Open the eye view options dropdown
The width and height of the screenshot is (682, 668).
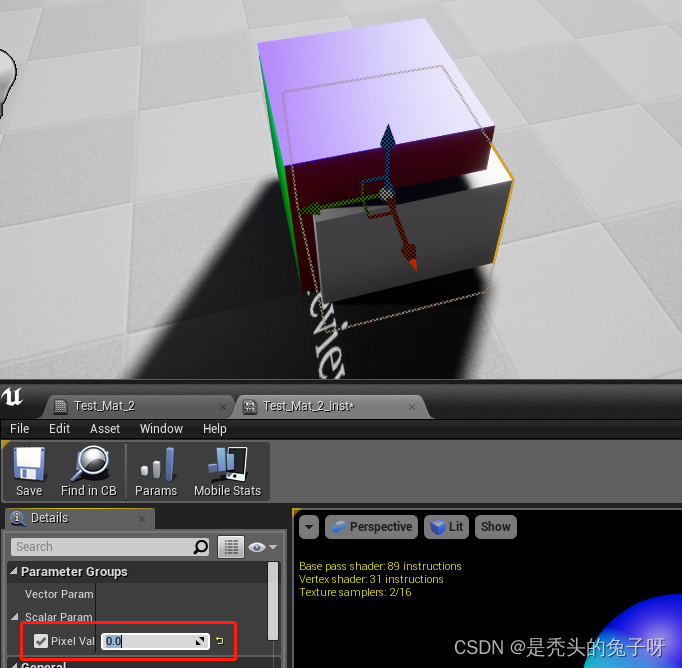[263, 547]
